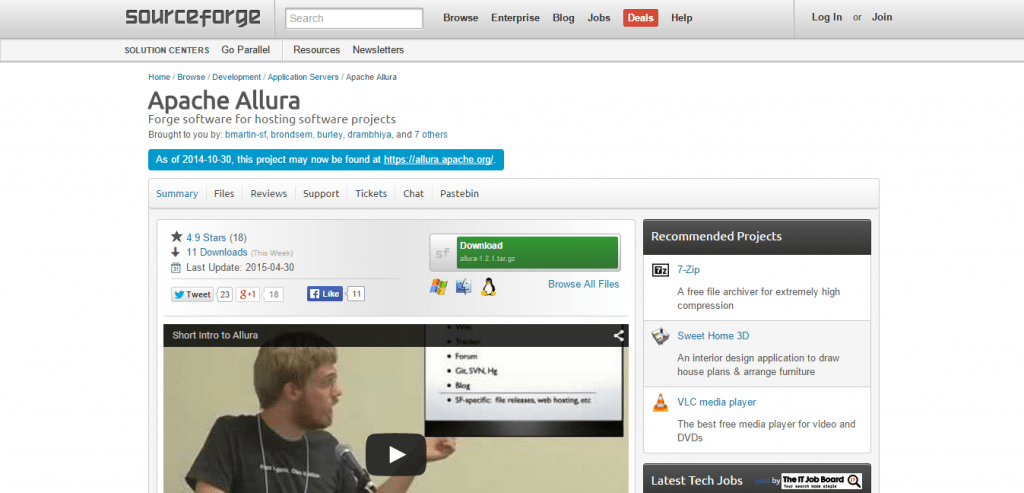This screenshot has width=1024, height=493.
Task: Open the brondsem contributor profile
Action: pos(291,135)
